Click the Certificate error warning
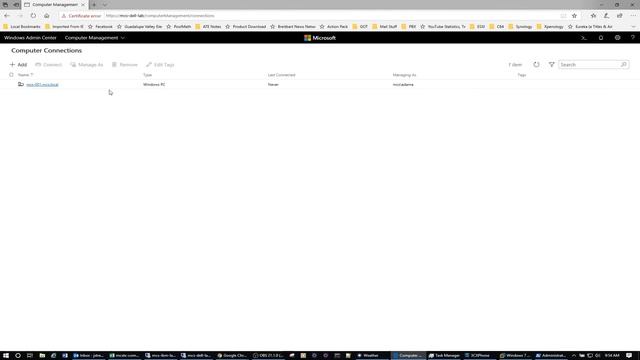The image size is (640, 360). point(81,16)
